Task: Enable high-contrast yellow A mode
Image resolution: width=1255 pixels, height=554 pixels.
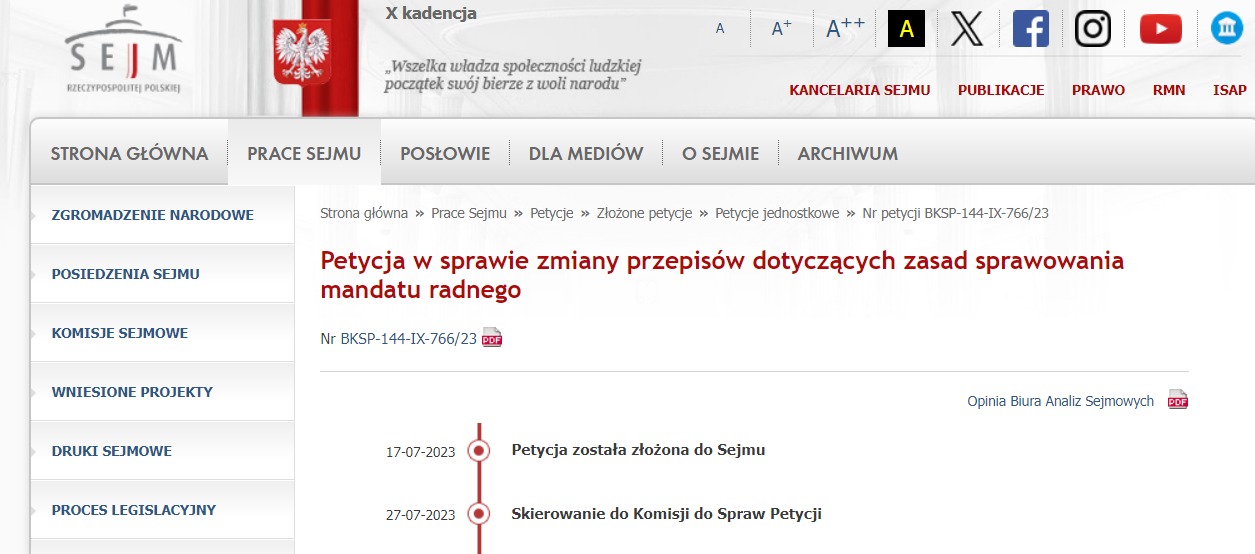Action: coord(907,29)
